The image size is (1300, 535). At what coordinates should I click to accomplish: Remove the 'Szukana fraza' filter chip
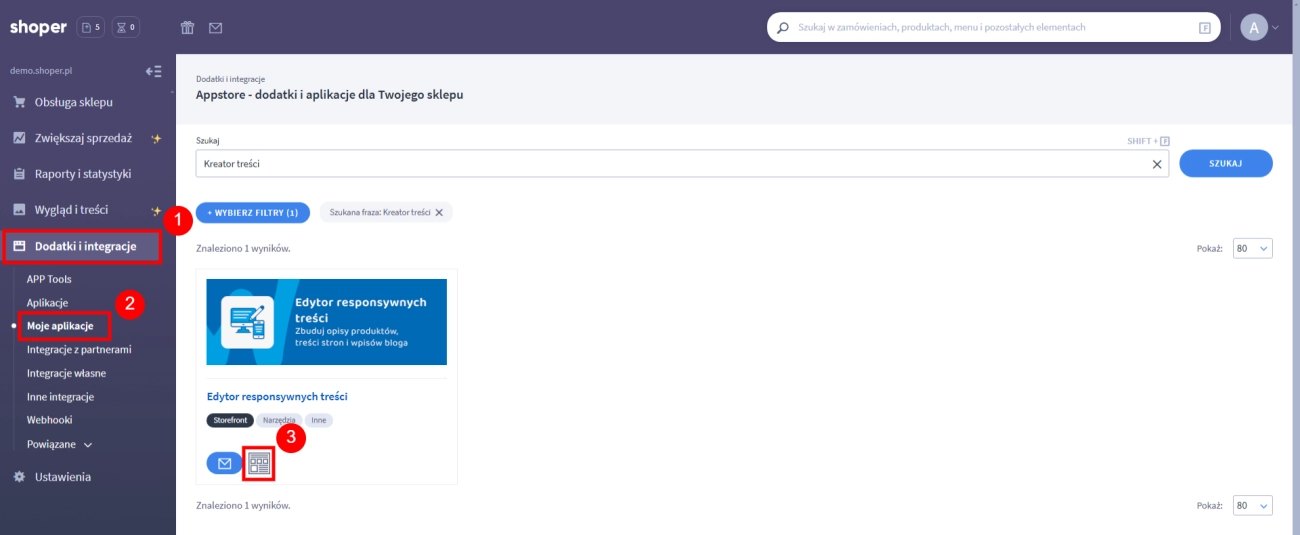439,213
